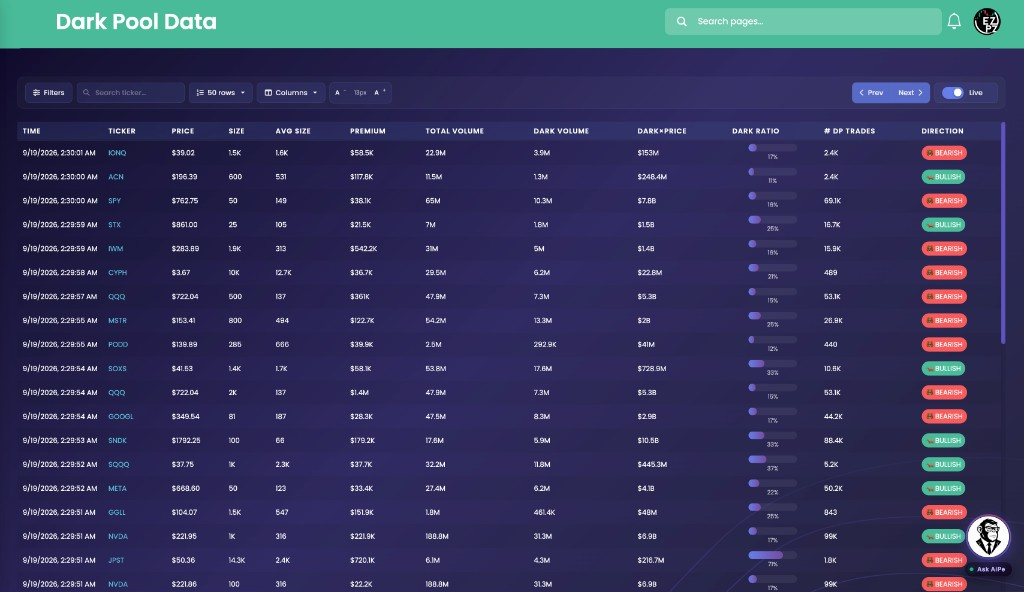
Task: Open the Filters panel
Action: coord(48,93)
